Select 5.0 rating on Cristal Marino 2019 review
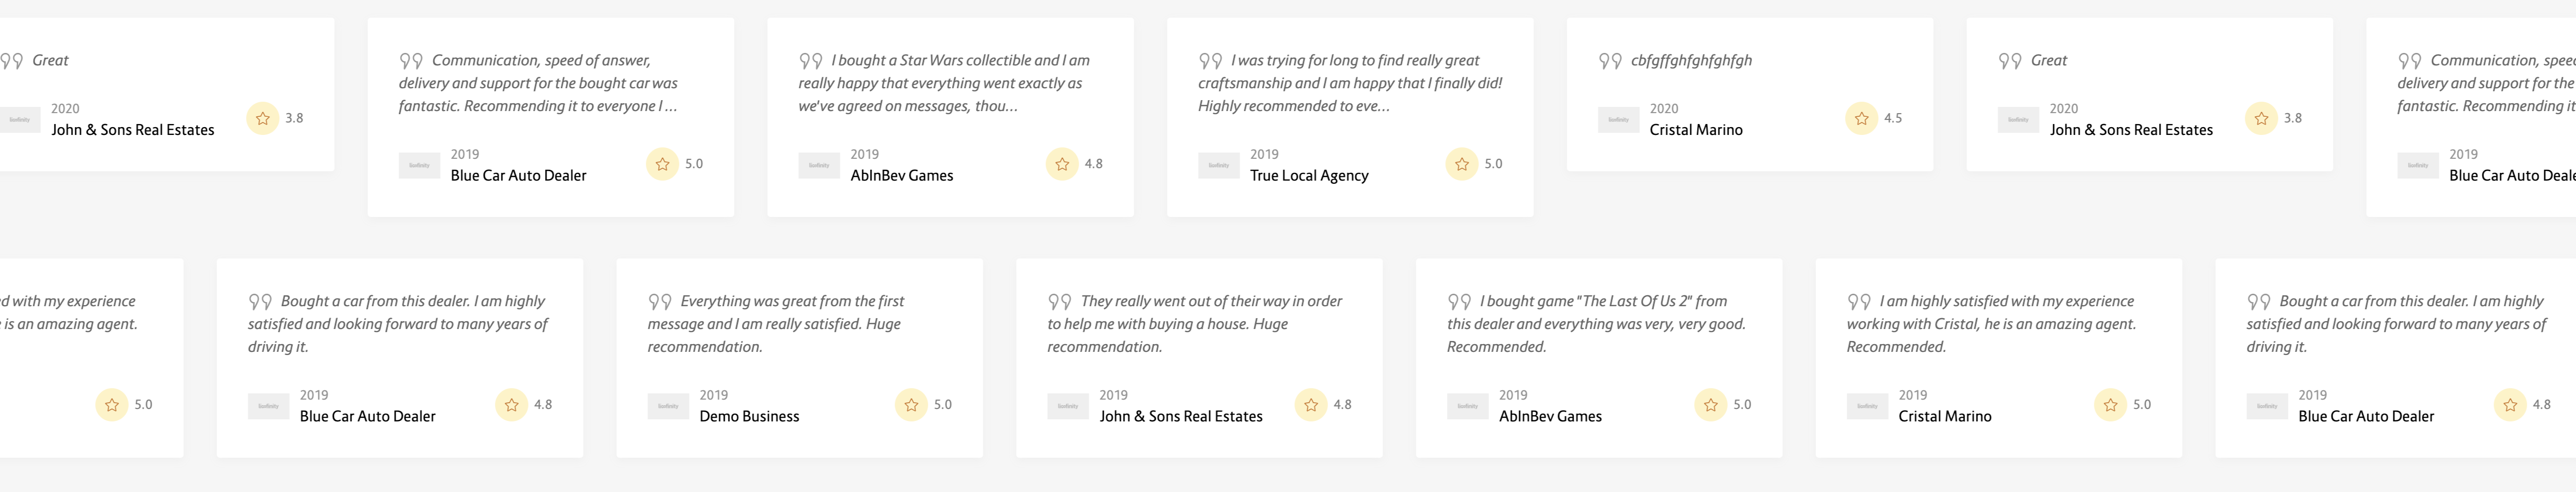Screen dimensions: 2576x492 click(2141, 405)
